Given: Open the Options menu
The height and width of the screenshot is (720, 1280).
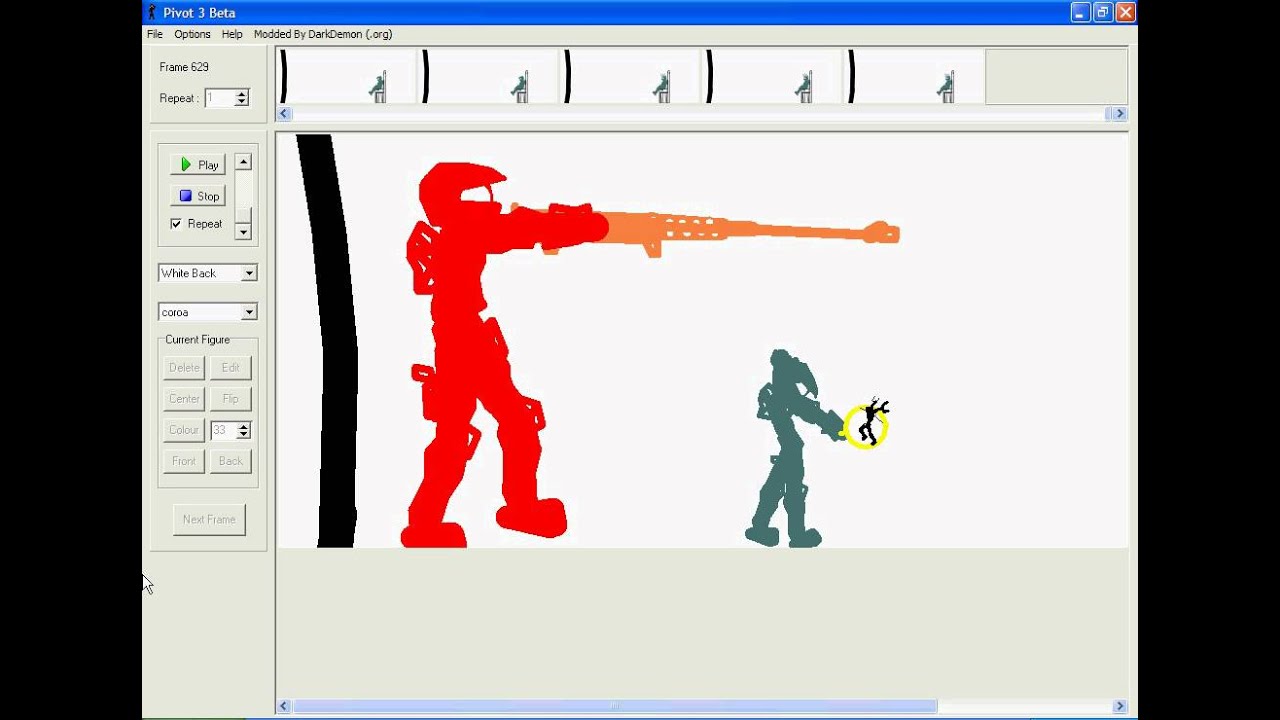Looking at the screenshot, I should (x=192, y=34).
